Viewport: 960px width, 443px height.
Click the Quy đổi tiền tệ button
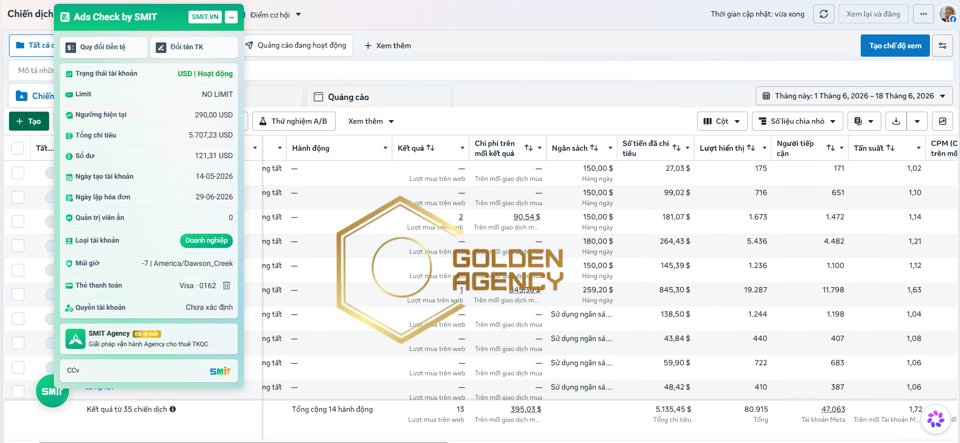[x=103, y=47]
